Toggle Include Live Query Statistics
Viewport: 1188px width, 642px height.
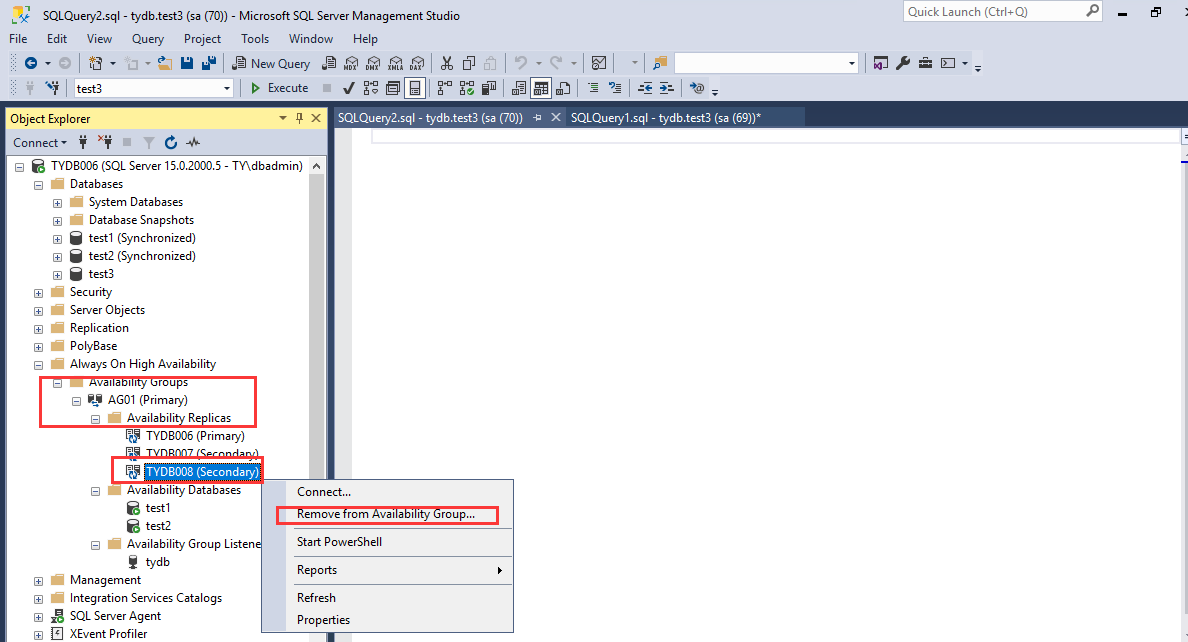click(x=467, y=89)
